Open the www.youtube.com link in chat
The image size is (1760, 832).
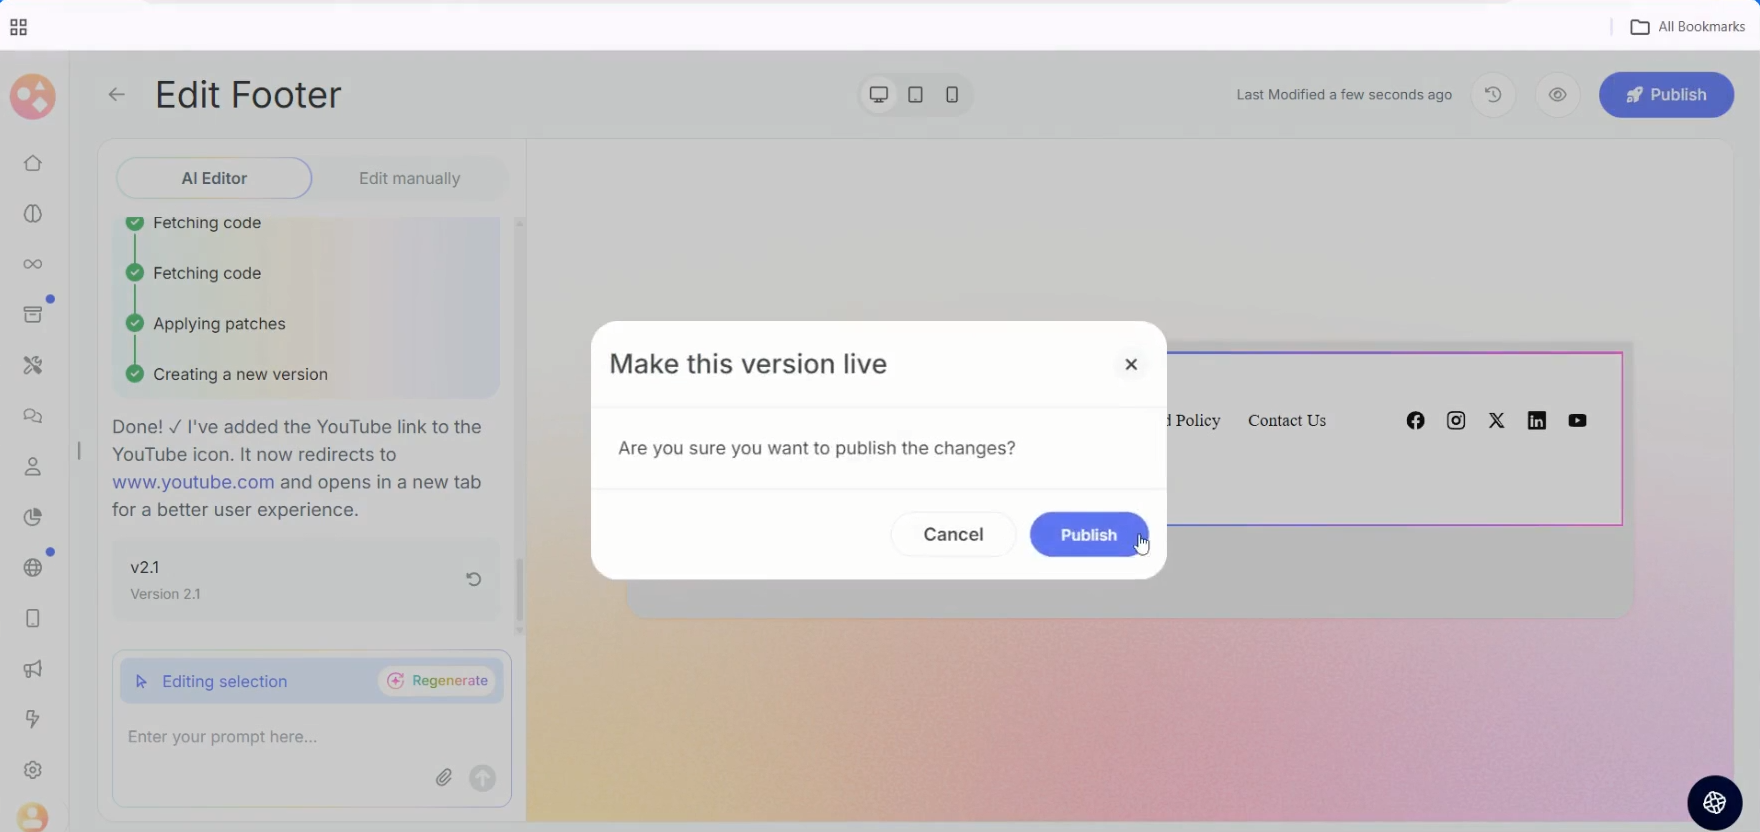pyautogui.click(x=193, y=482)
